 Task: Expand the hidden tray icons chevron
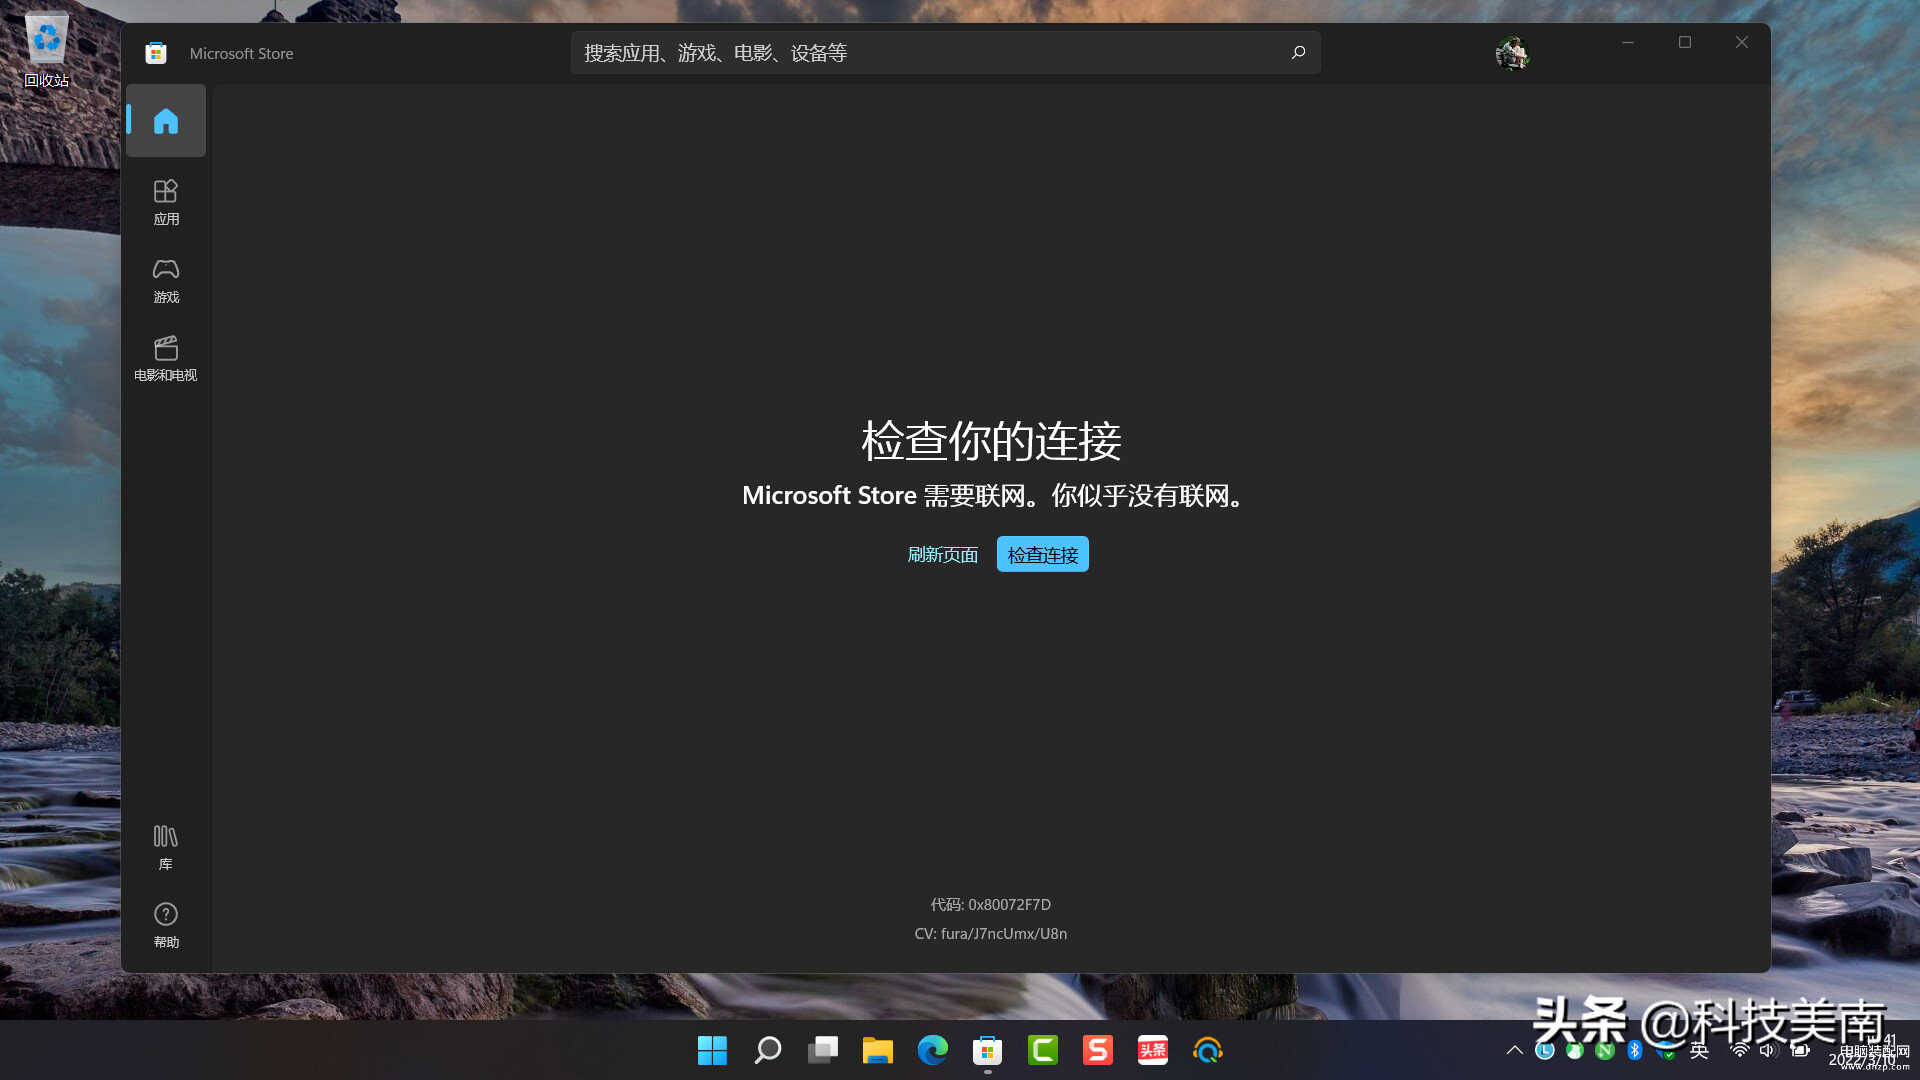(1514, 1050)
